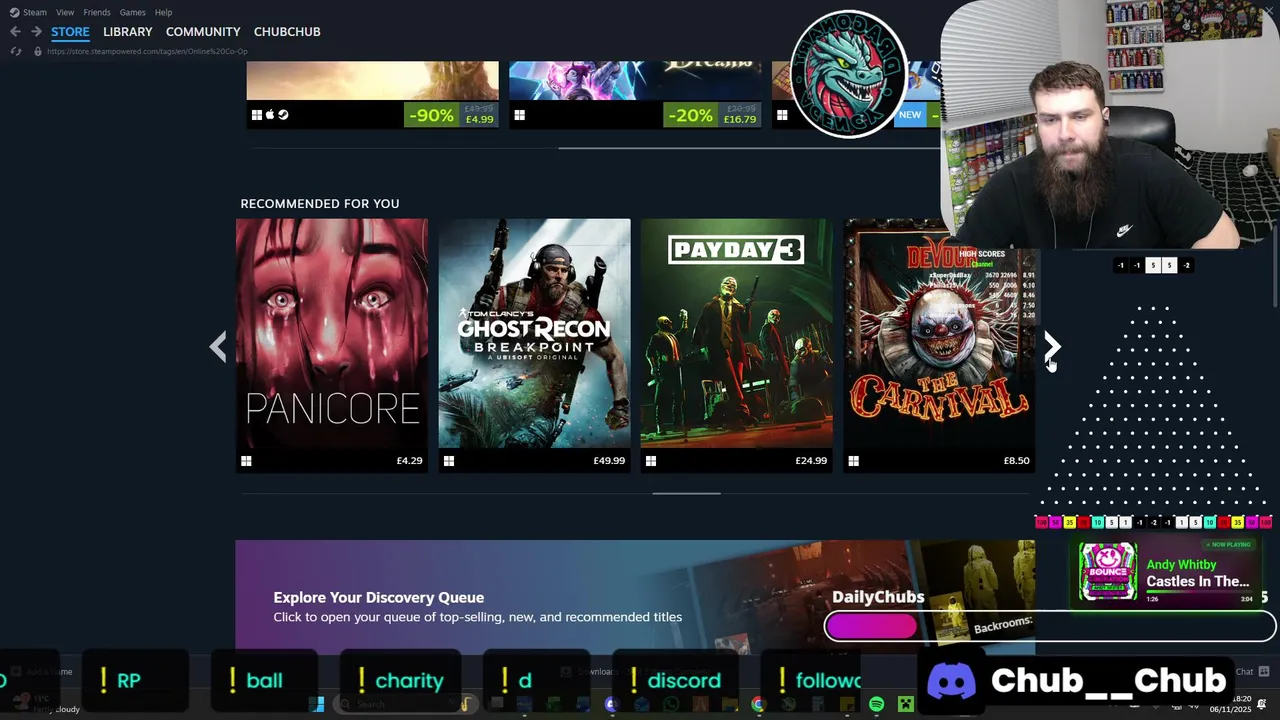Go back with the back arrow
Viewport: 1280px width, 720px height.
(15, 32)
